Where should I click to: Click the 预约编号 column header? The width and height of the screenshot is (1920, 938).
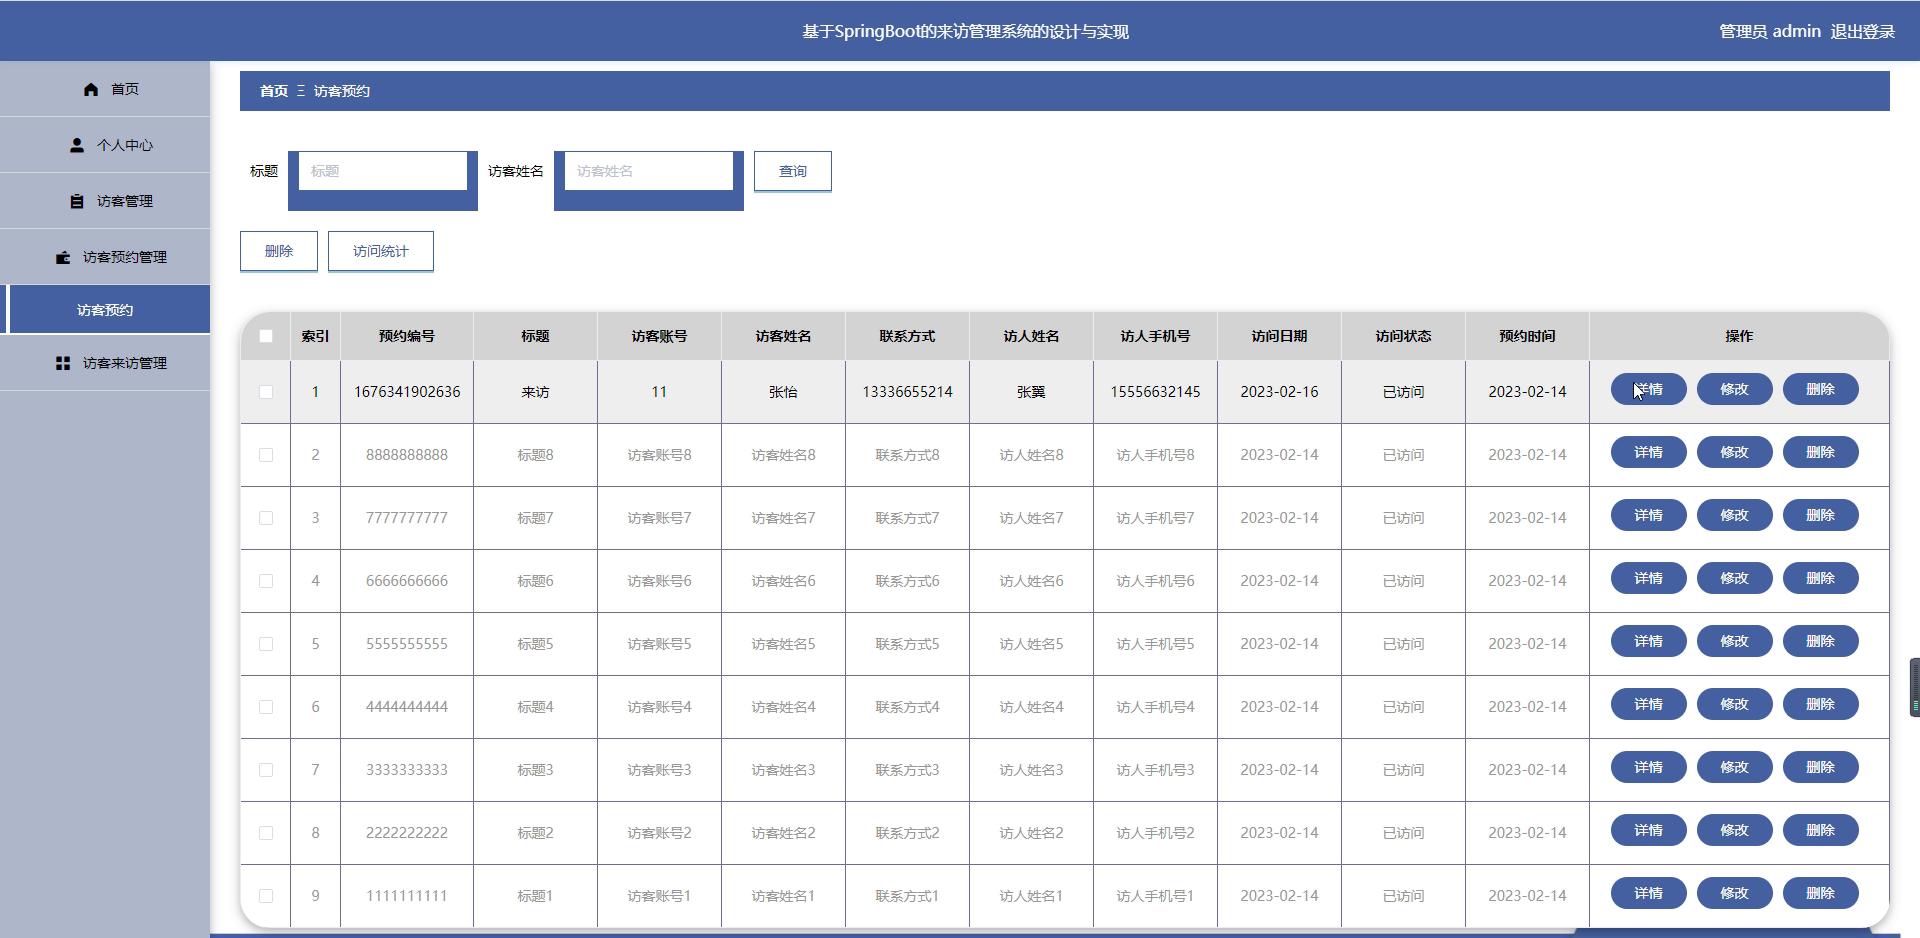pos(407,336)
